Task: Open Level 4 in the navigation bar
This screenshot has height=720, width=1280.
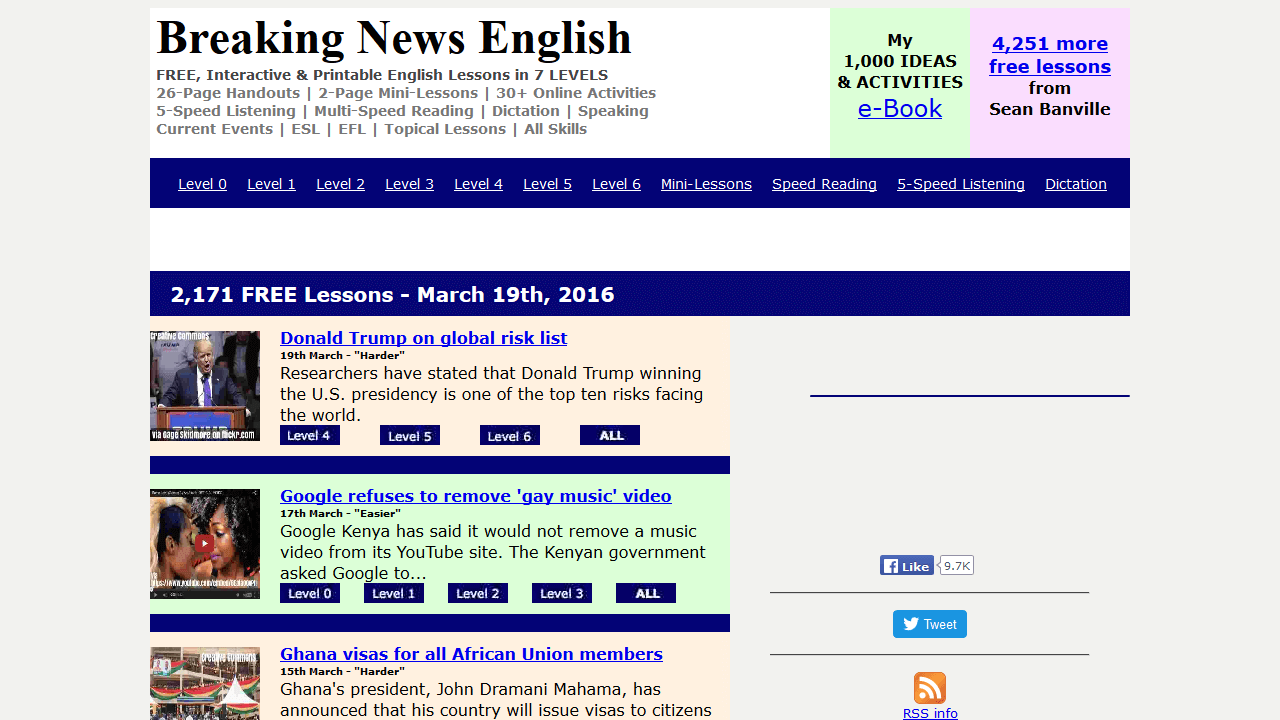Action: tap(478, 184)
